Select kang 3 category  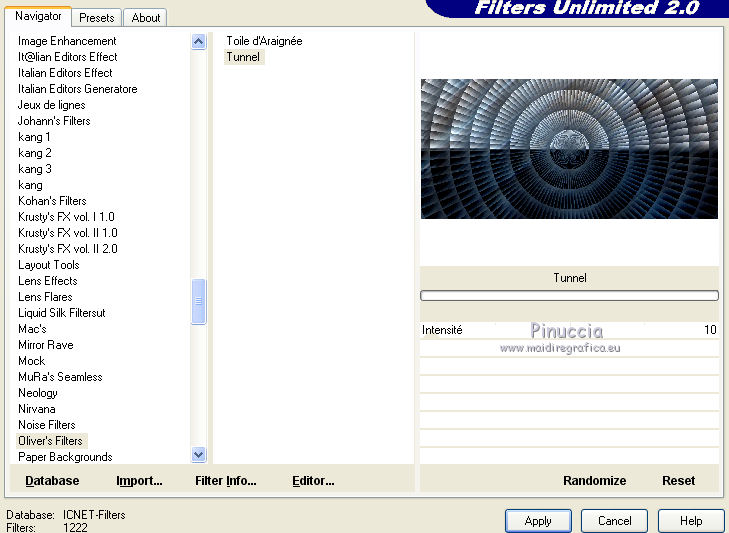tap(34, 169)
